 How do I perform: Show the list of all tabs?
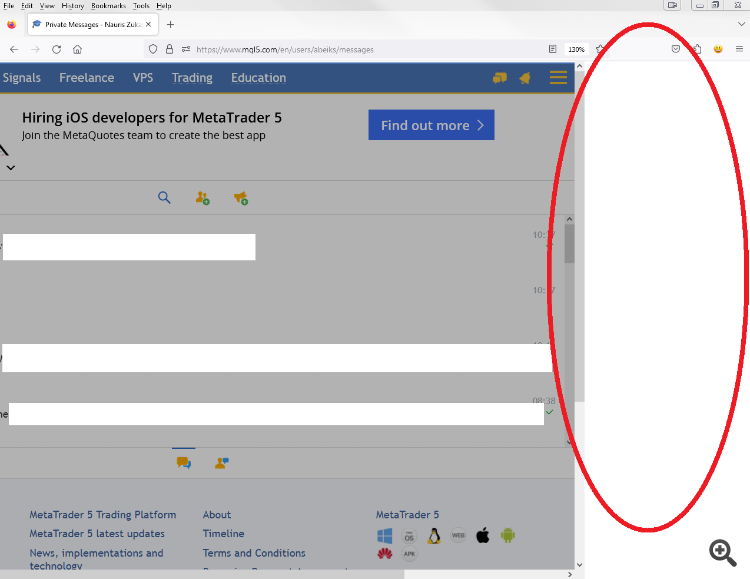(741, 24)
